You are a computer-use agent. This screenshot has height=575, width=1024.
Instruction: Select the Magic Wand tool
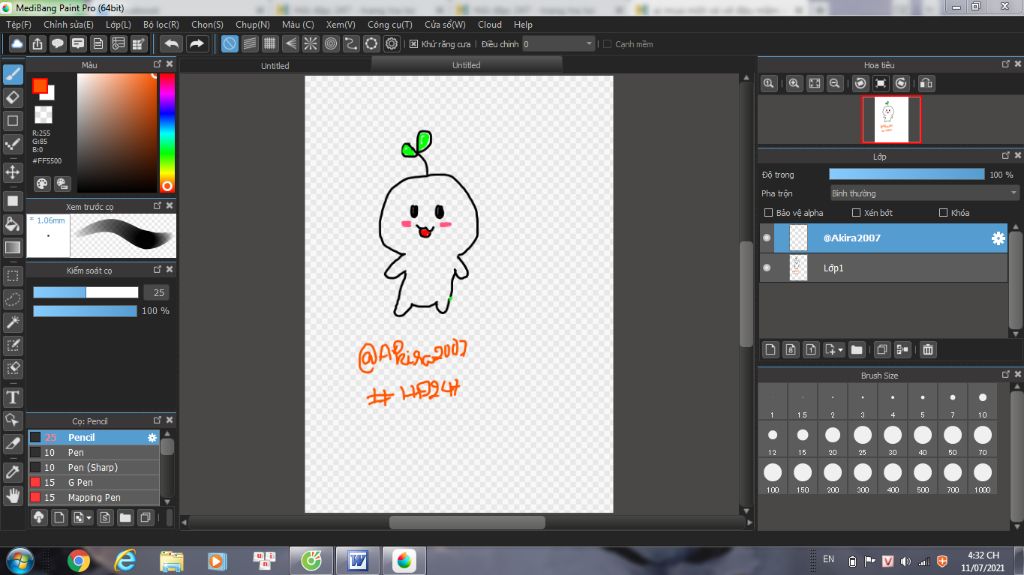point(13,321)
